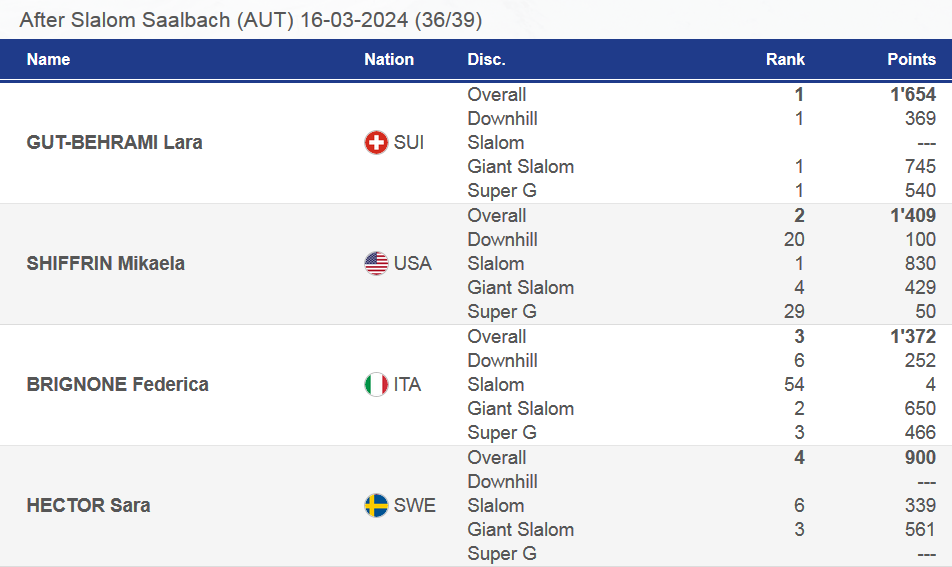Sort by Rank column header

[x=785, y=60]
